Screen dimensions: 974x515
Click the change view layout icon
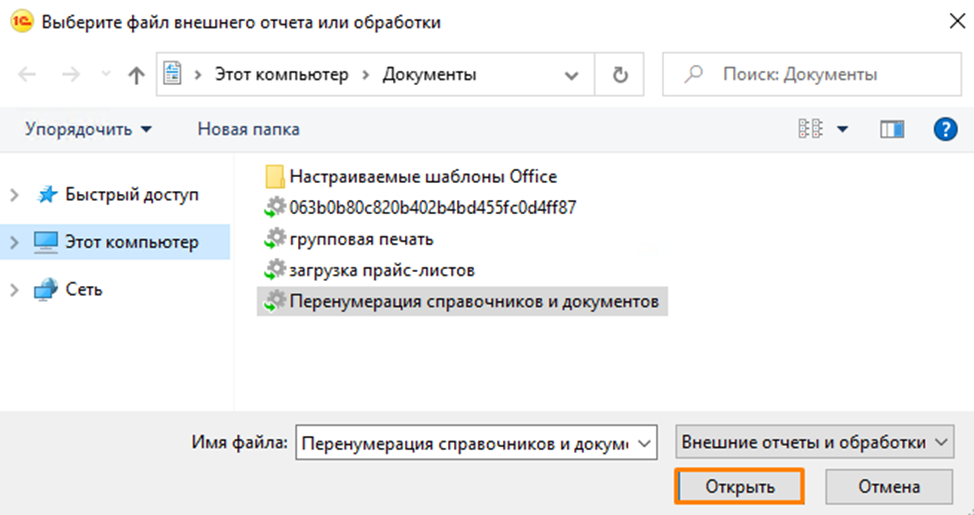(809, 129)
